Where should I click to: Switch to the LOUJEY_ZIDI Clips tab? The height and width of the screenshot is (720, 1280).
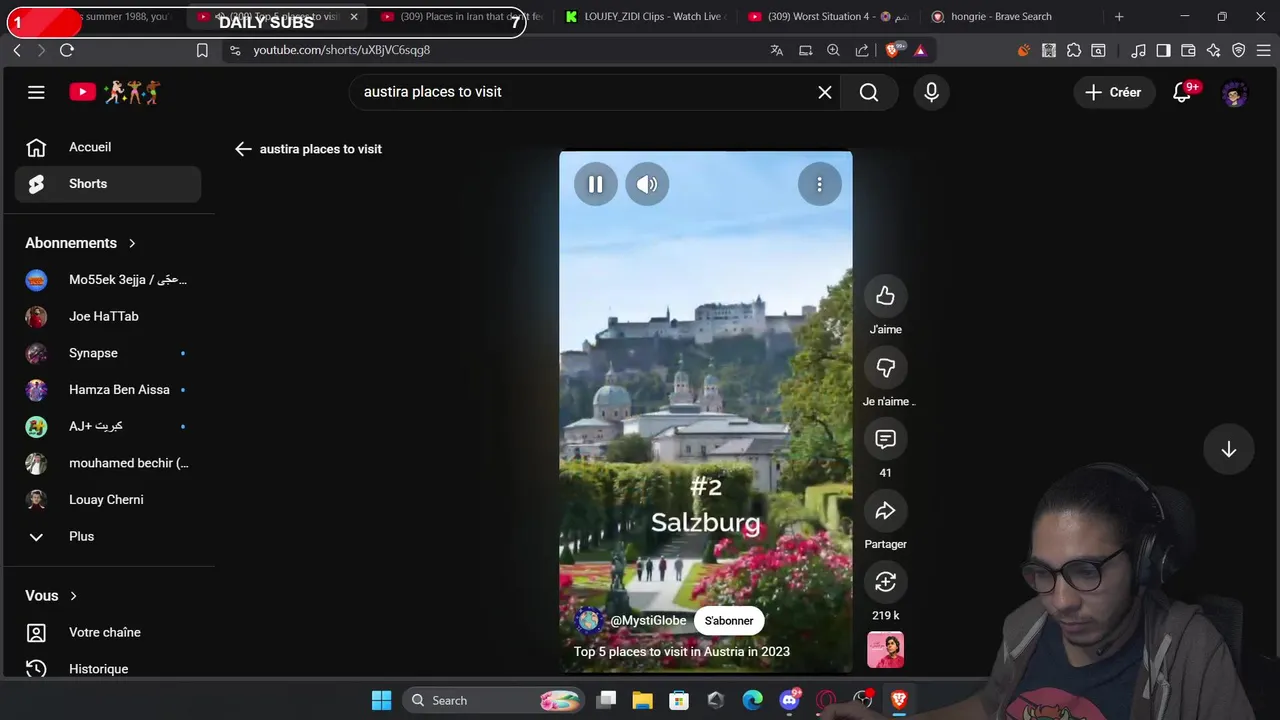(x=645, y=17)
